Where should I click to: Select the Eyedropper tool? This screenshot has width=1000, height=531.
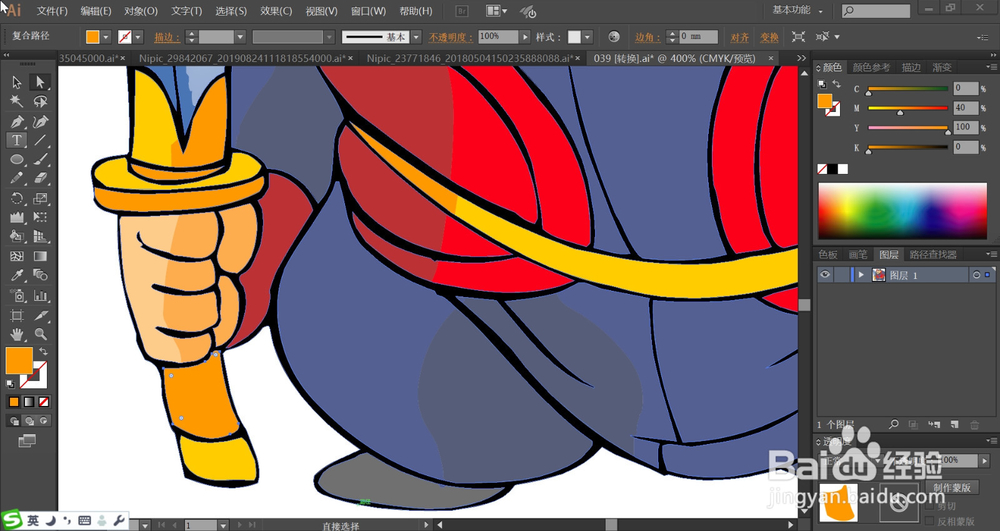(17, 275)
